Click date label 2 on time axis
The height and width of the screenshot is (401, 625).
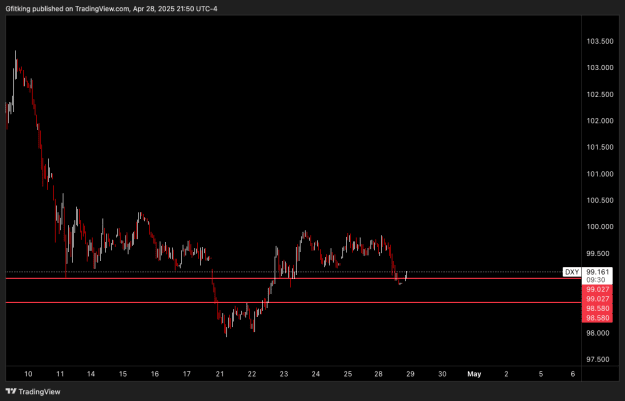(506, 374)
